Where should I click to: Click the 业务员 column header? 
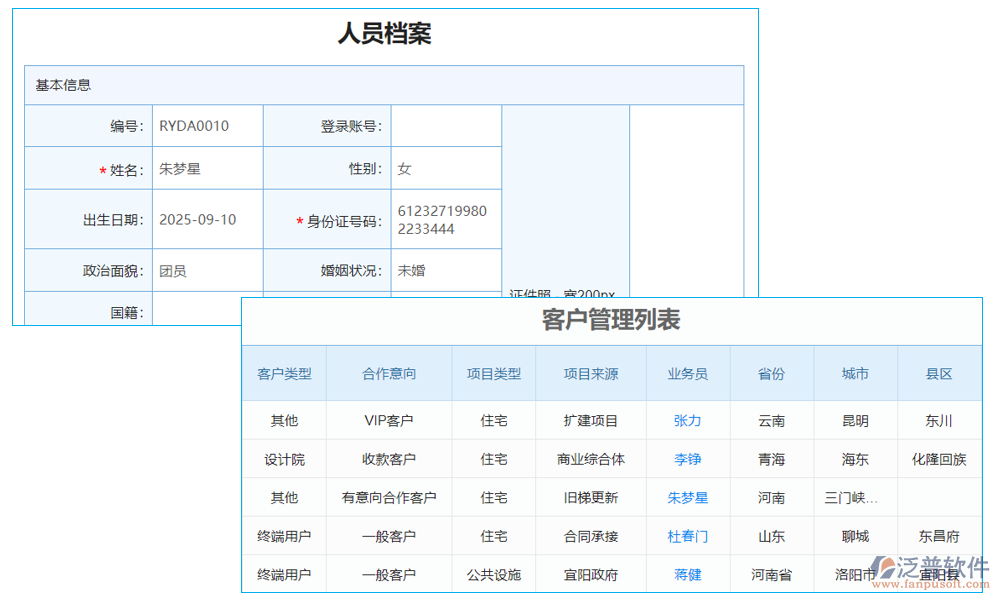click(x=686, y=373)
